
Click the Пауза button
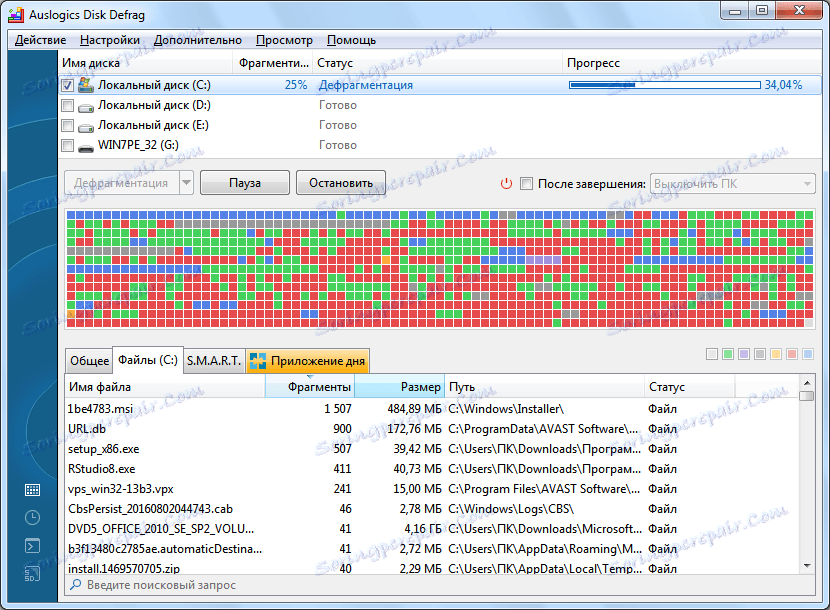(x=245, y=183)
